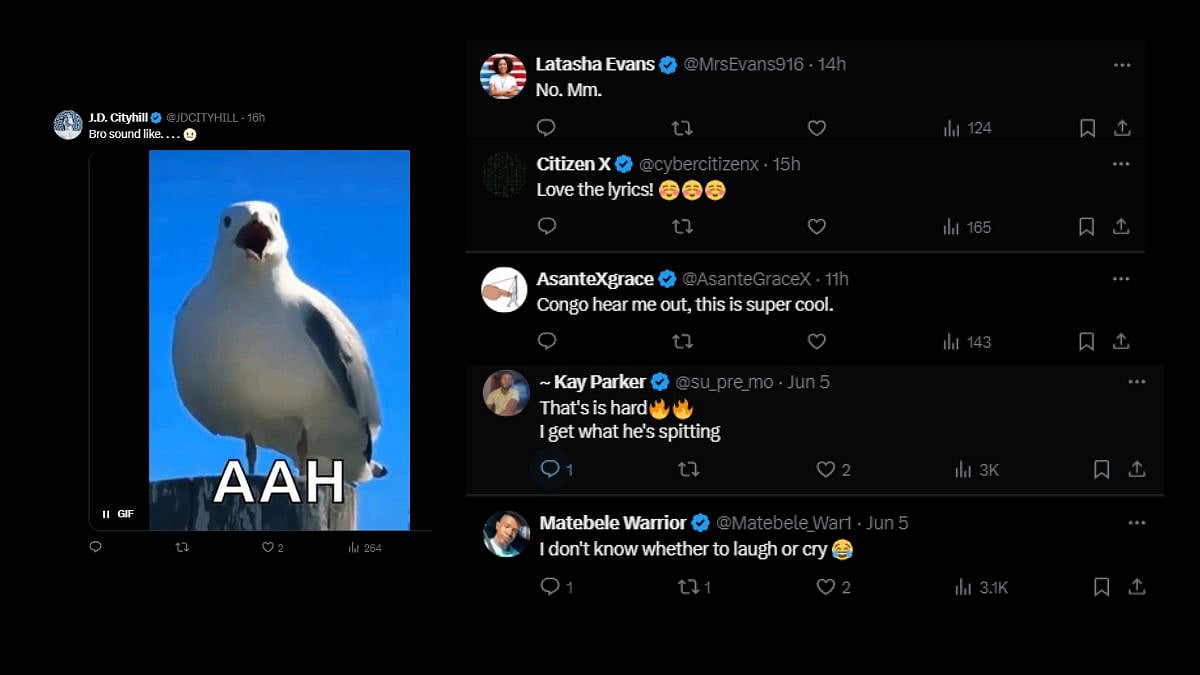
Task: Visit the @cybercitizenx handle link
Action: 698,164
